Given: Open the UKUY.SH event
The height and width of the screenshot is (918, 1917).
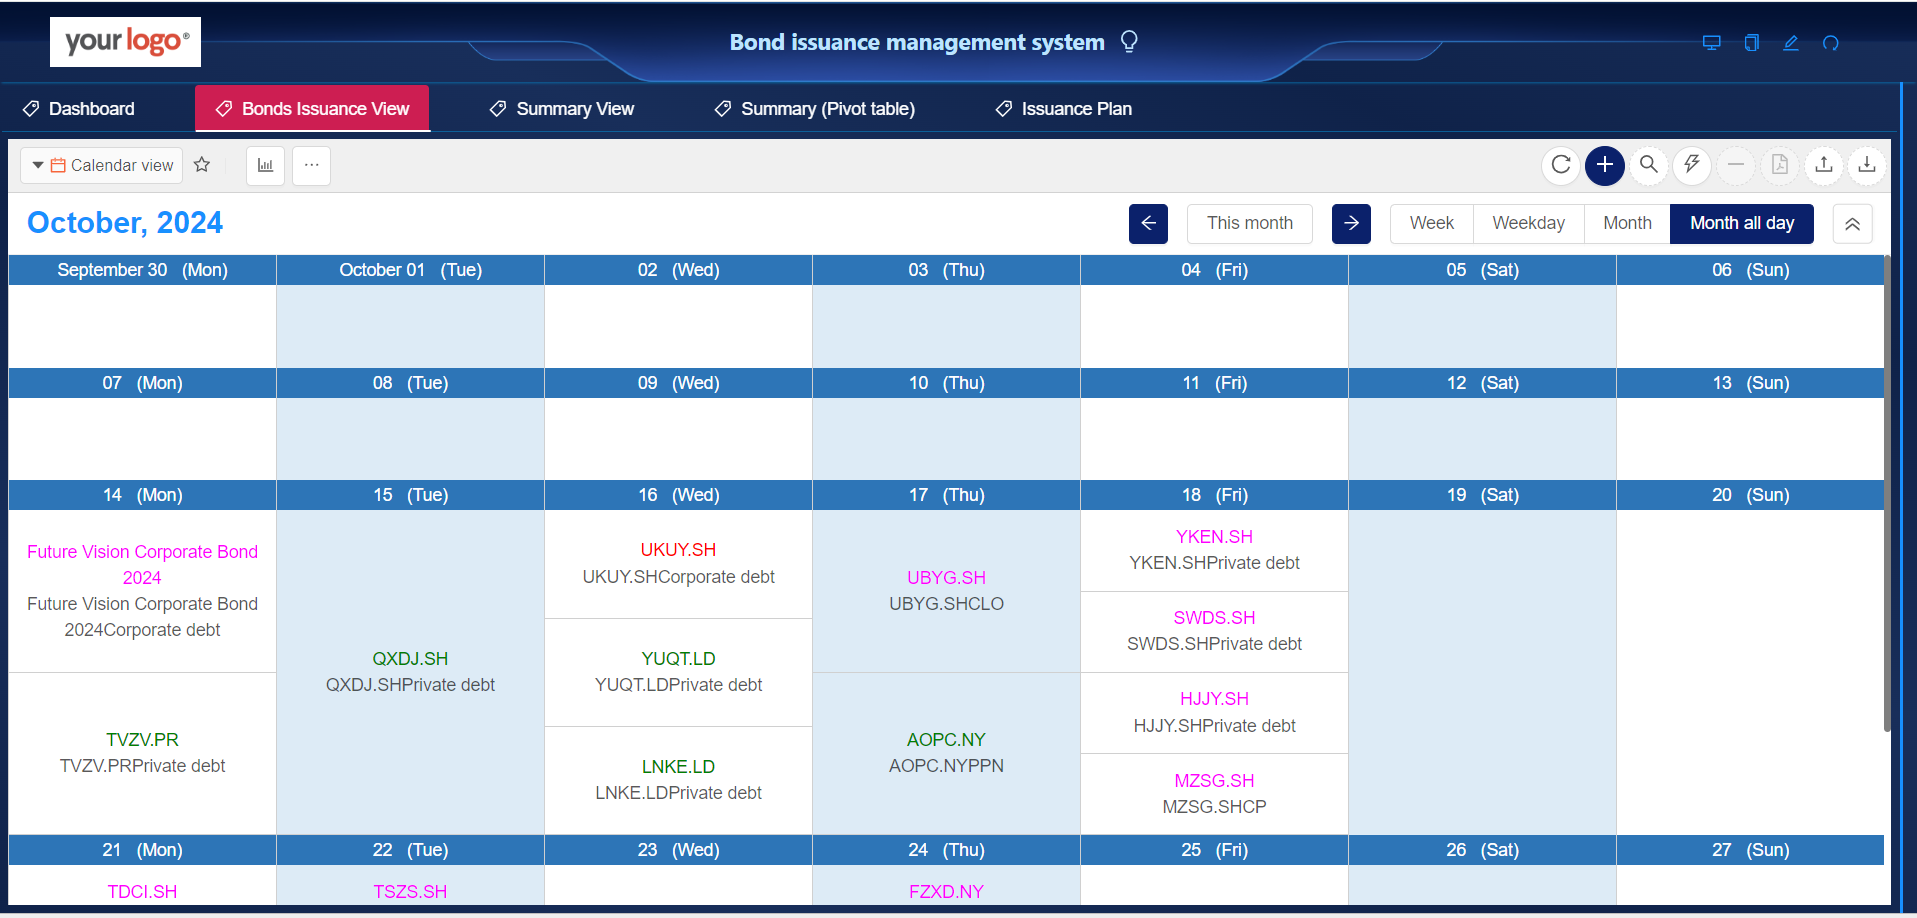Looking at the screenshot, I should click(x=678, y=563).
